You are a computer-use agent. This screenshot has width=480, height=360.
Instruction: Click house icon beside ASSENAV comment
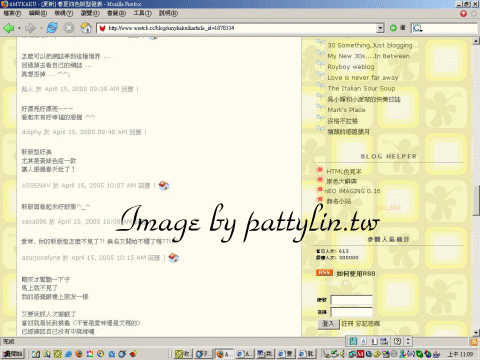coord(164,186)
